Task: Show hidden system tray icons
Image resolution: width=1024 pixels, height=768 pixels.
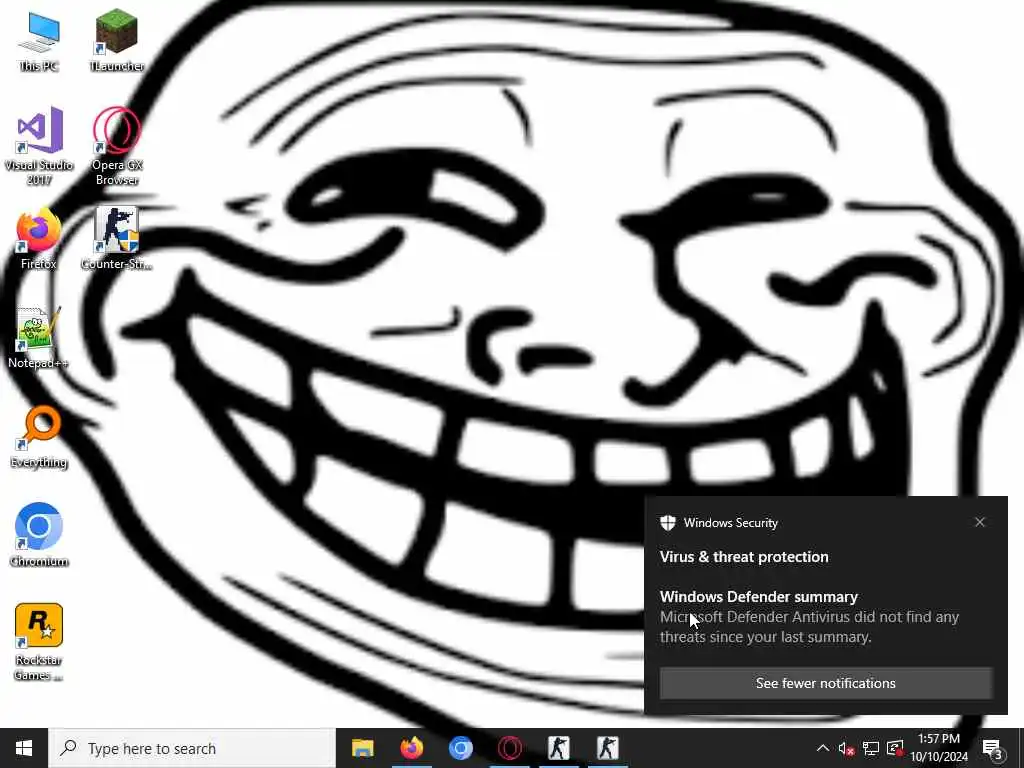Action: [x=823, y=748]
